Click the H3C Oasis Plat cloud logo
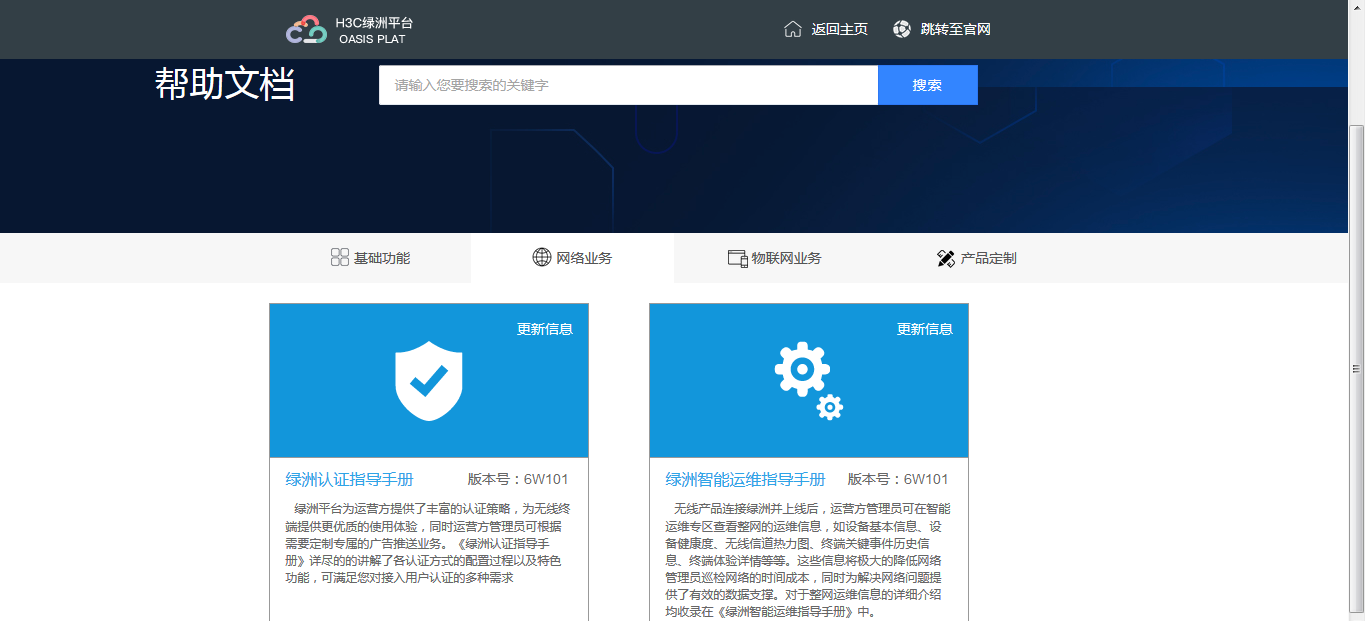This screenshot has height=621, width=1365. (x=306, y=30)
